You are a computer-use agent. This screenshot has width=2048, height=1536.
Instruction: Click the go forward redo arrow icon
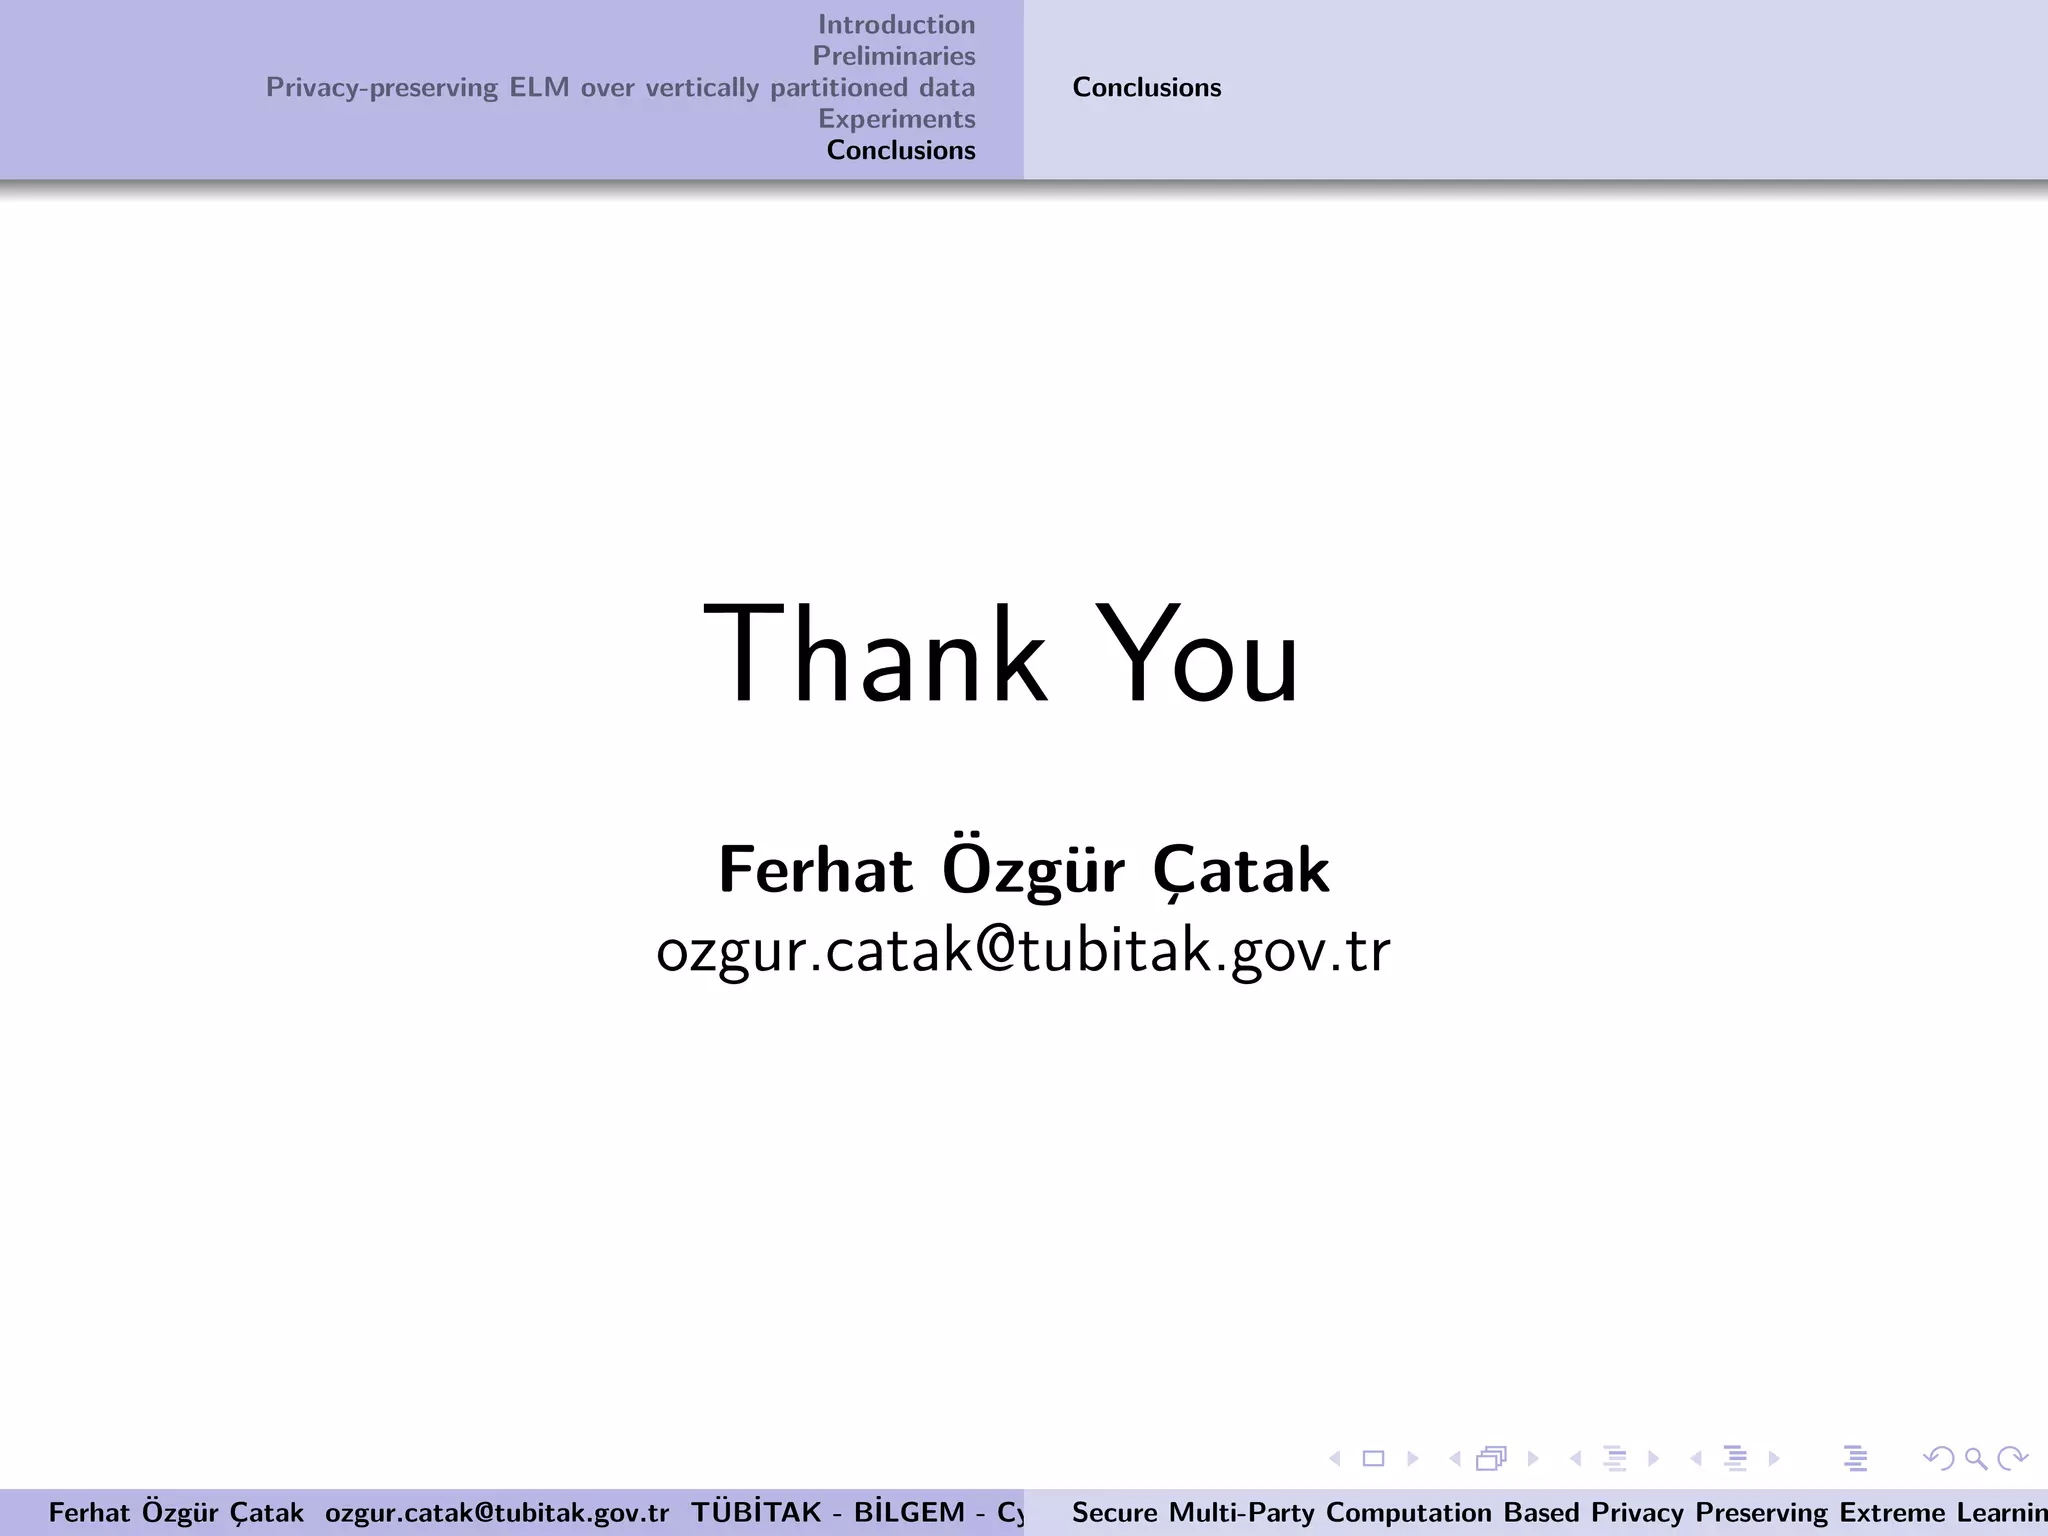(x=2012, y=1459)
